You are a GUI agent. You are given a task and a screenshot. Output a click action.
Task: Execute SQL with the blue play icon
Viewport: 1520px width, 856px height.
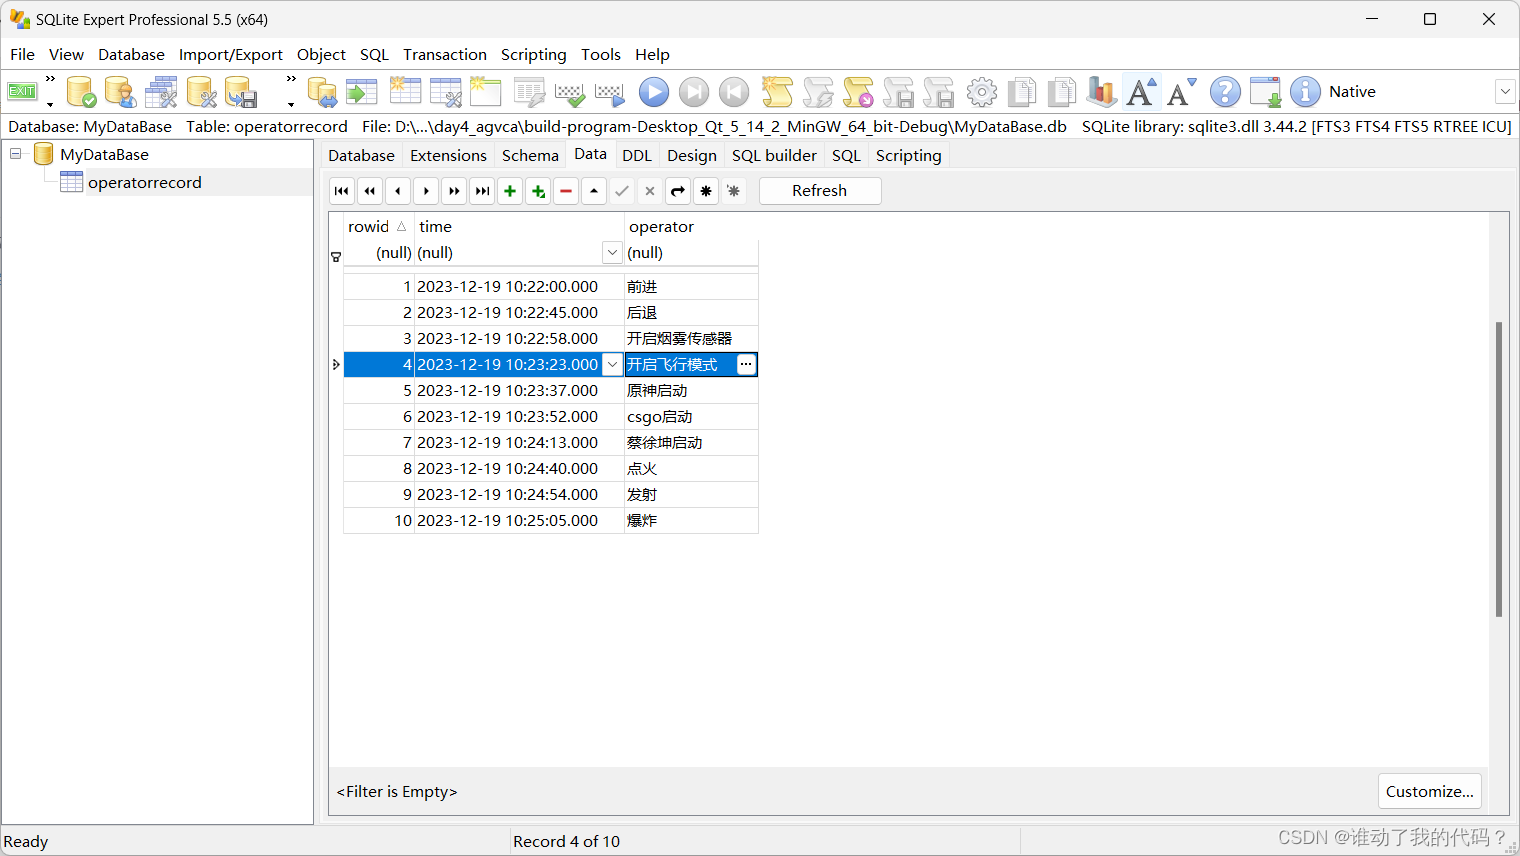coord(653,91)
